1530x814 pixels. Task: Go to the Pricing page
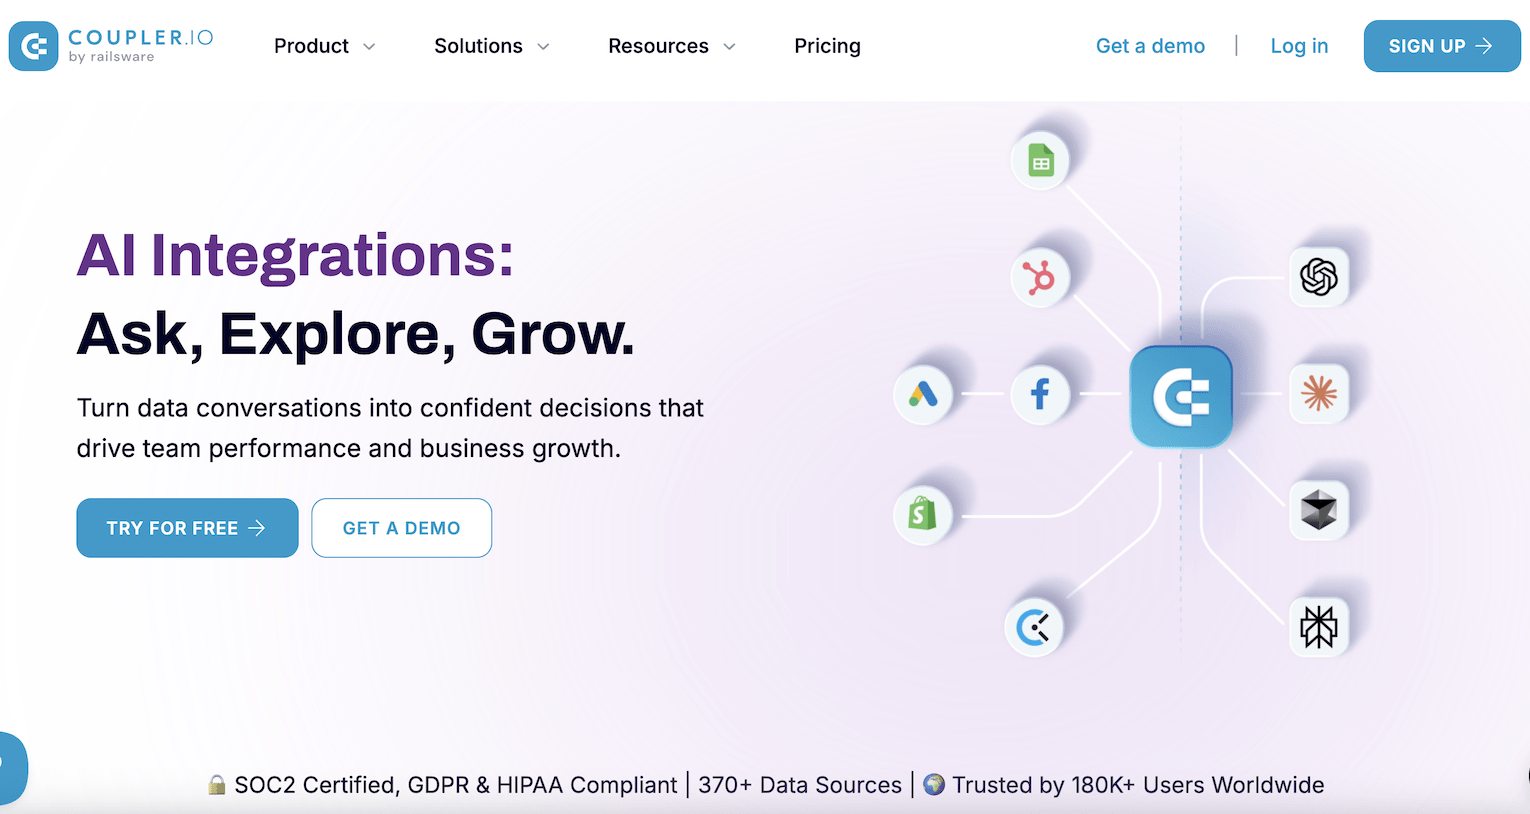pos(827,46)
